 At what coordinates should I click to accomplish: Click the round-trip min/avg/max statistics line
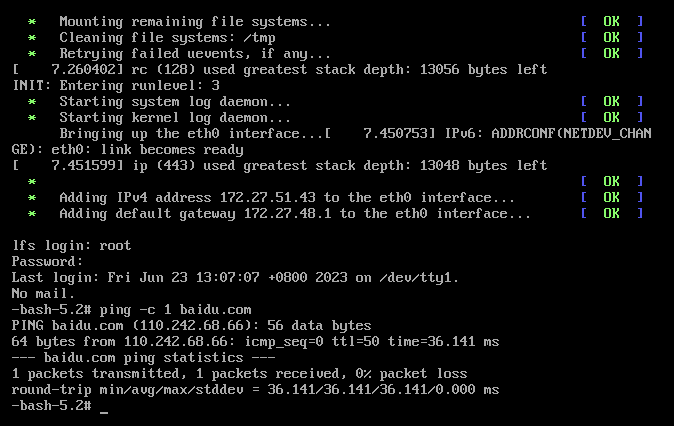[x=255, y=389]
